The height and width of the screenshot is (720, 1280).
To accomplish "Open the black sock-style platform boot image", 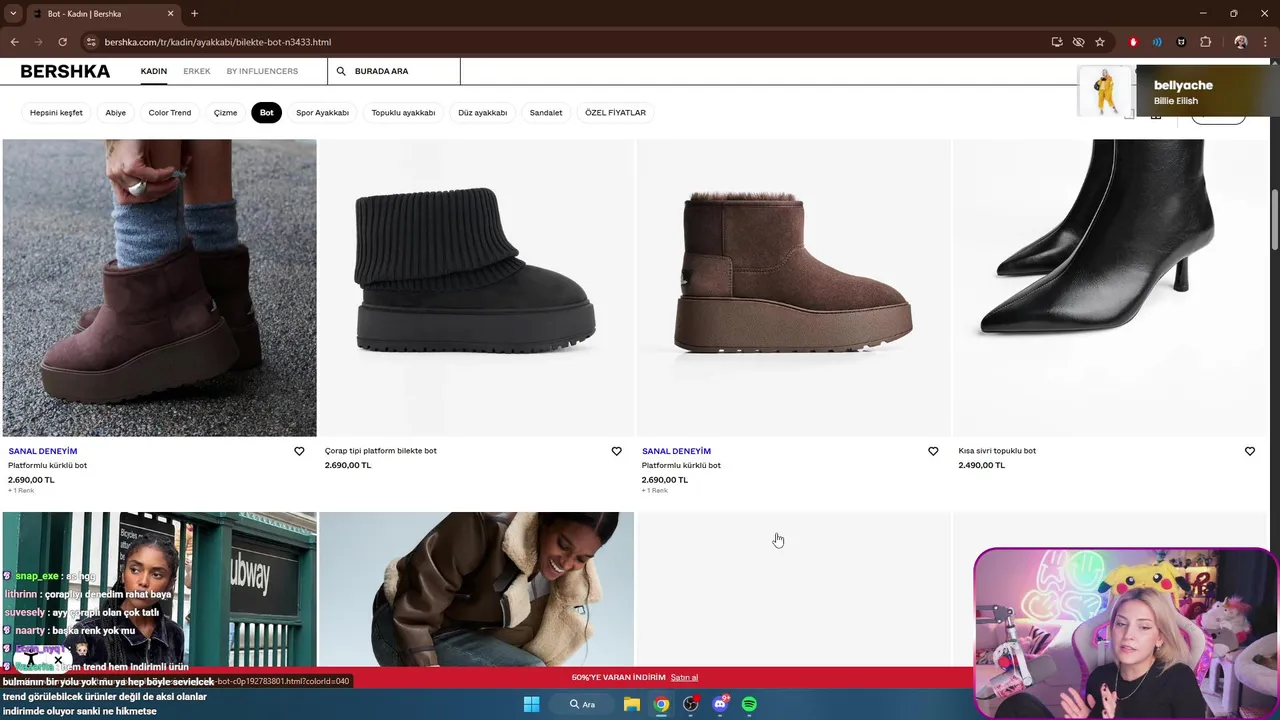I will click(x=476, y=288).
